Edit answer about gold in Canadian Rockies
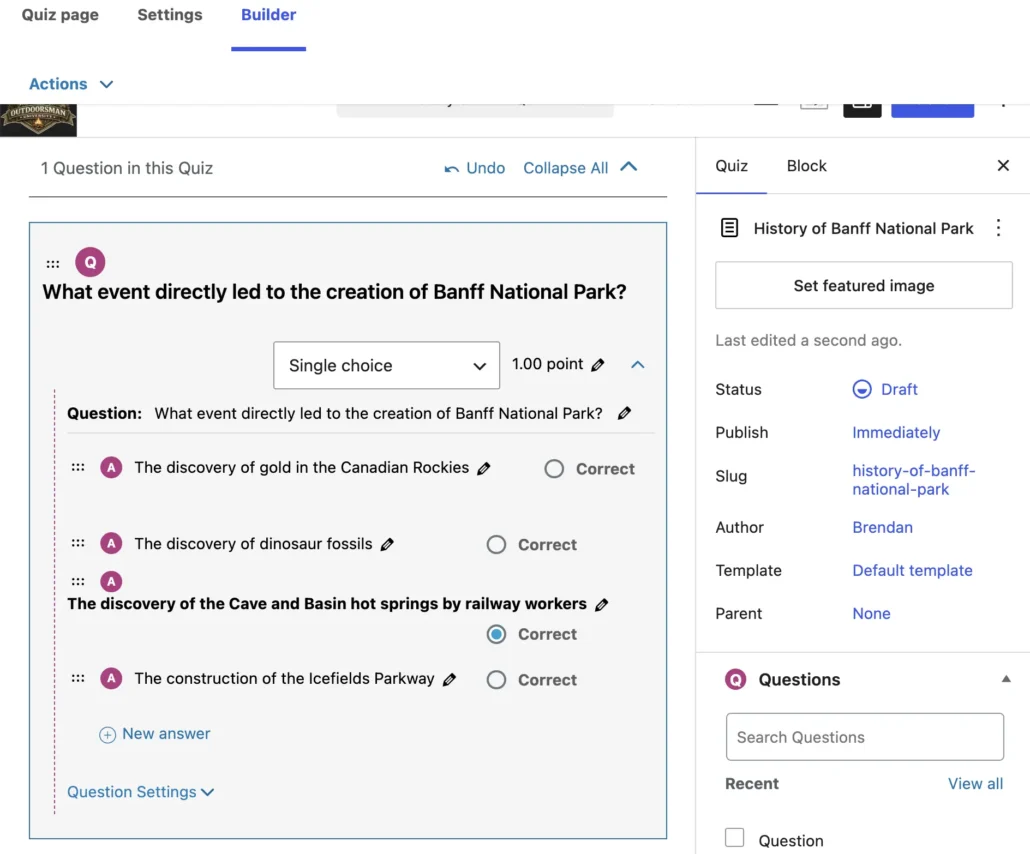This screenshot has height=854, width=1030. coord(483,468)
